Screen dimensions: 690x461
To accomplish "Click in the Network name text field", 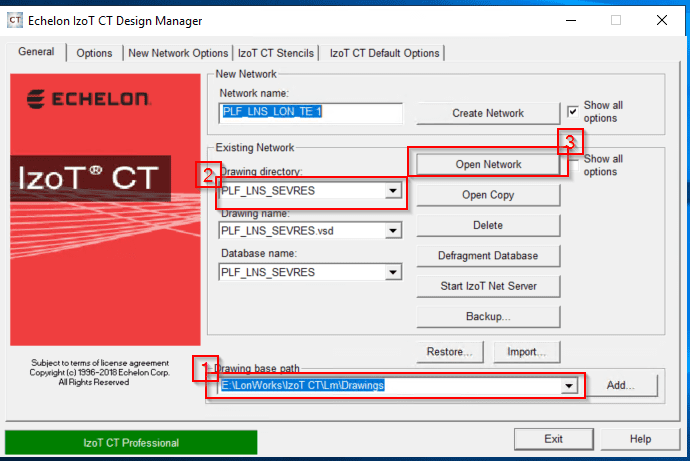I will point(310,113).
